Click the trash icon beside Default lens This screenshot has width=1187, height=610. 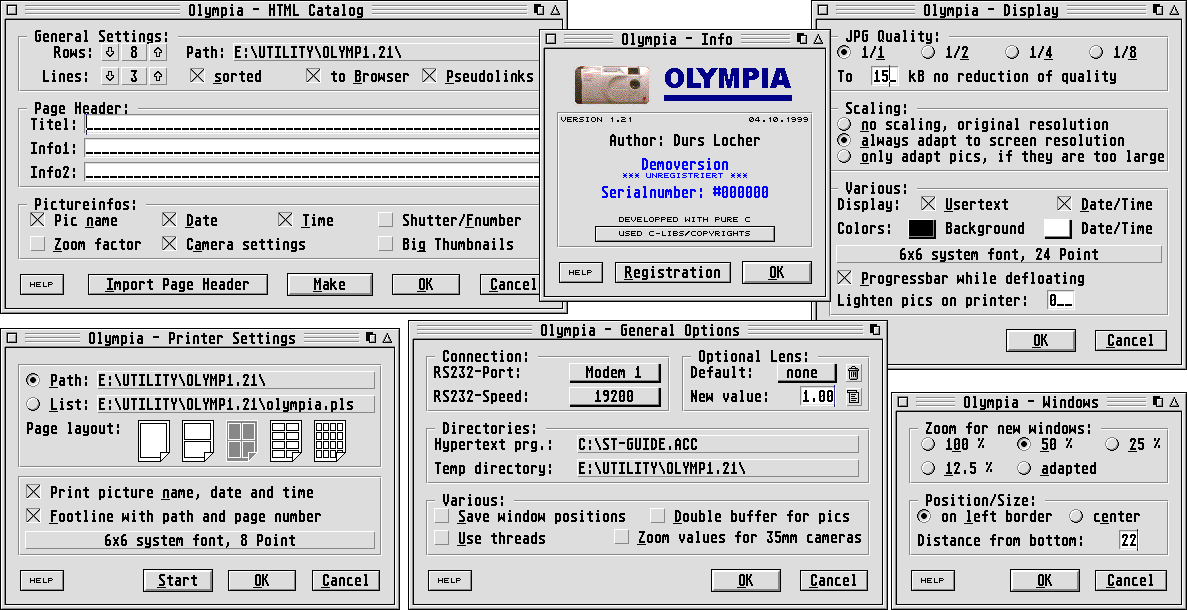(x=853, y=372)
